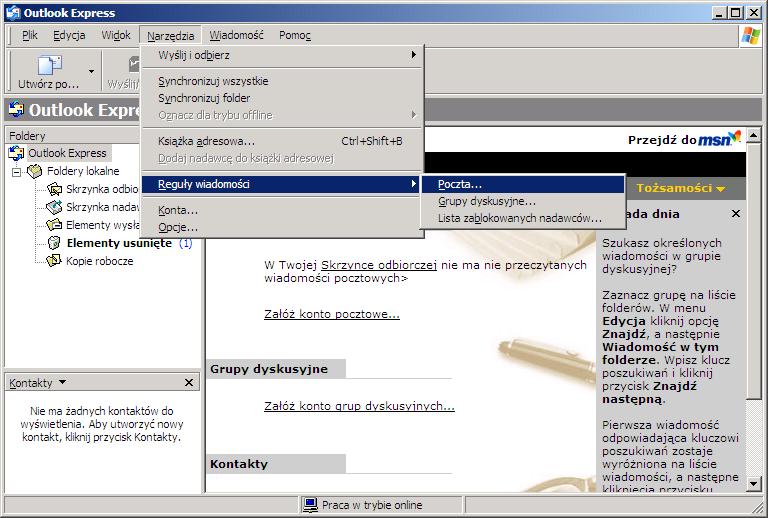The image size is (768, 518).
Task: Click the Grupy dyskusyjne section heading
Action: 269,369
